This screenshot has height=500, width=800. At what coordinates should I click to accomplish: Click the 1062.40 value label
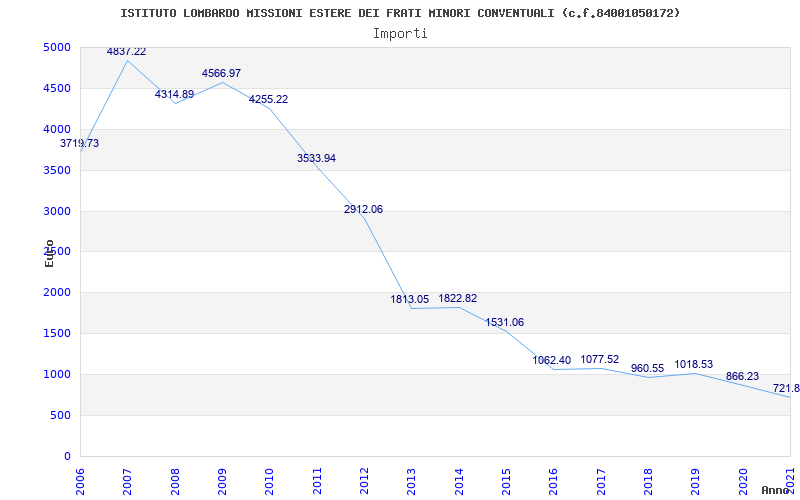tap(552, 361)
